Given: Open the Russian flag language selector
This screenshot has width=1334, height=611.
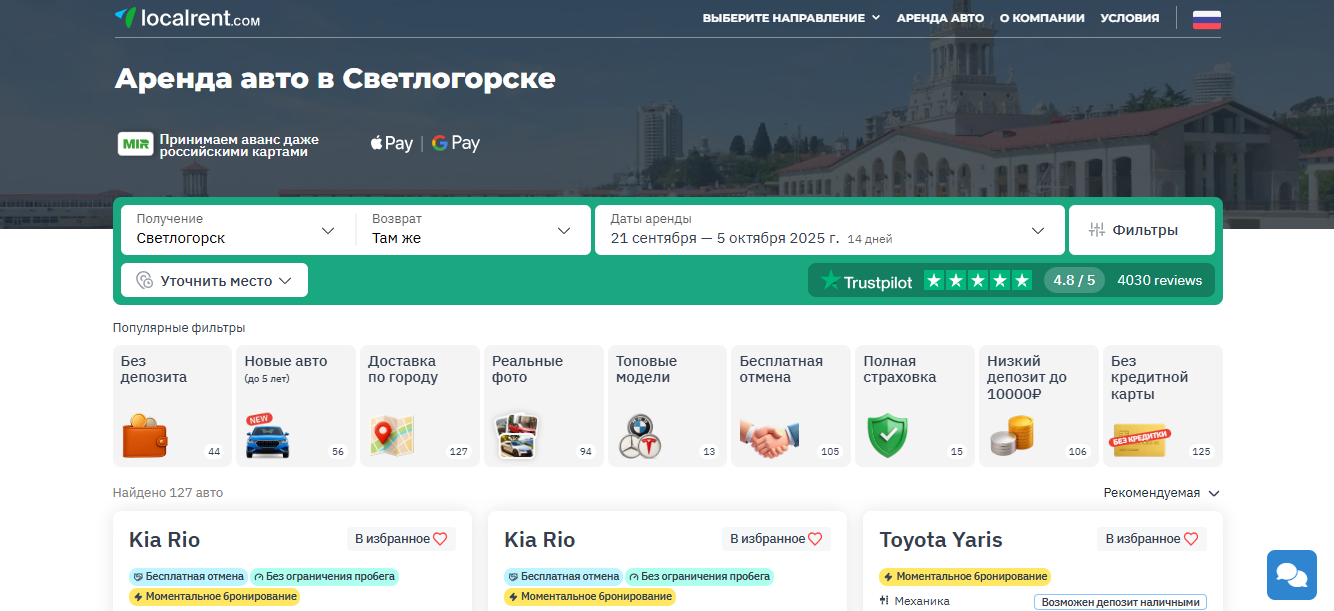Looking at the screenshot, I should (1207, 18).
